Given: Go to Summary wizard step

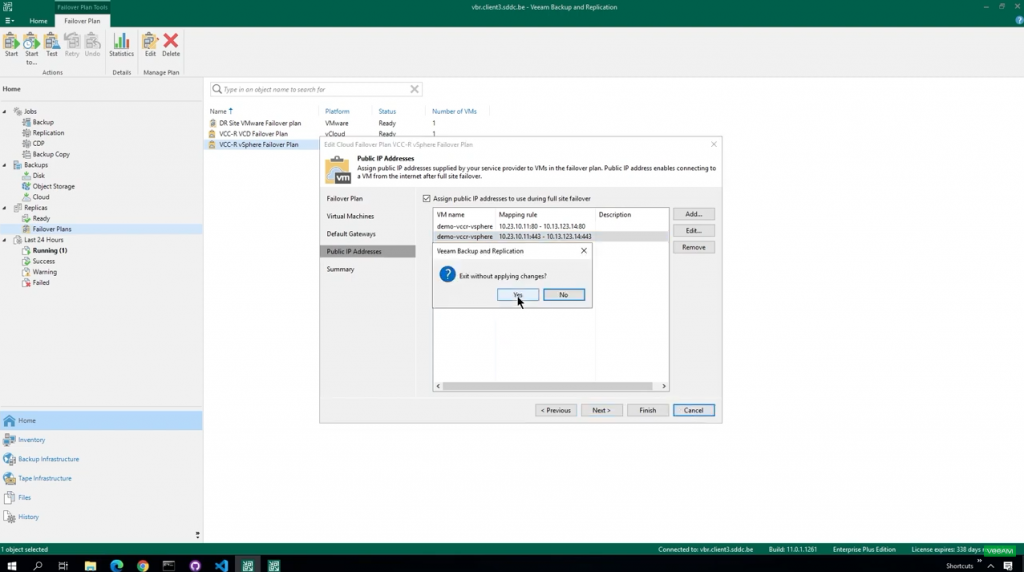Looking at the screenshot, I should pyautogui.click(x=340, y=269).
